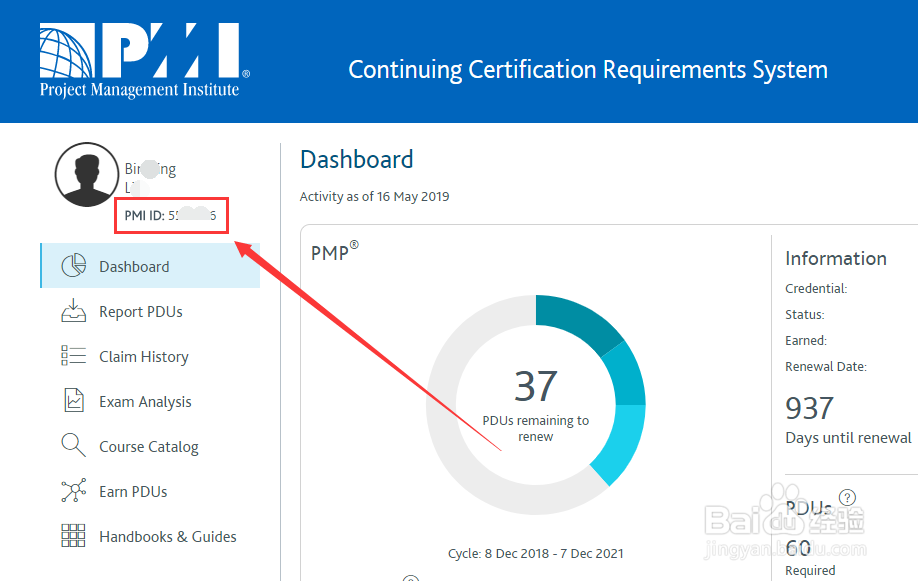Click the Handbooks & Guides grid icon
The height and width of the screenshot is (581, 918).
(74, 535)
